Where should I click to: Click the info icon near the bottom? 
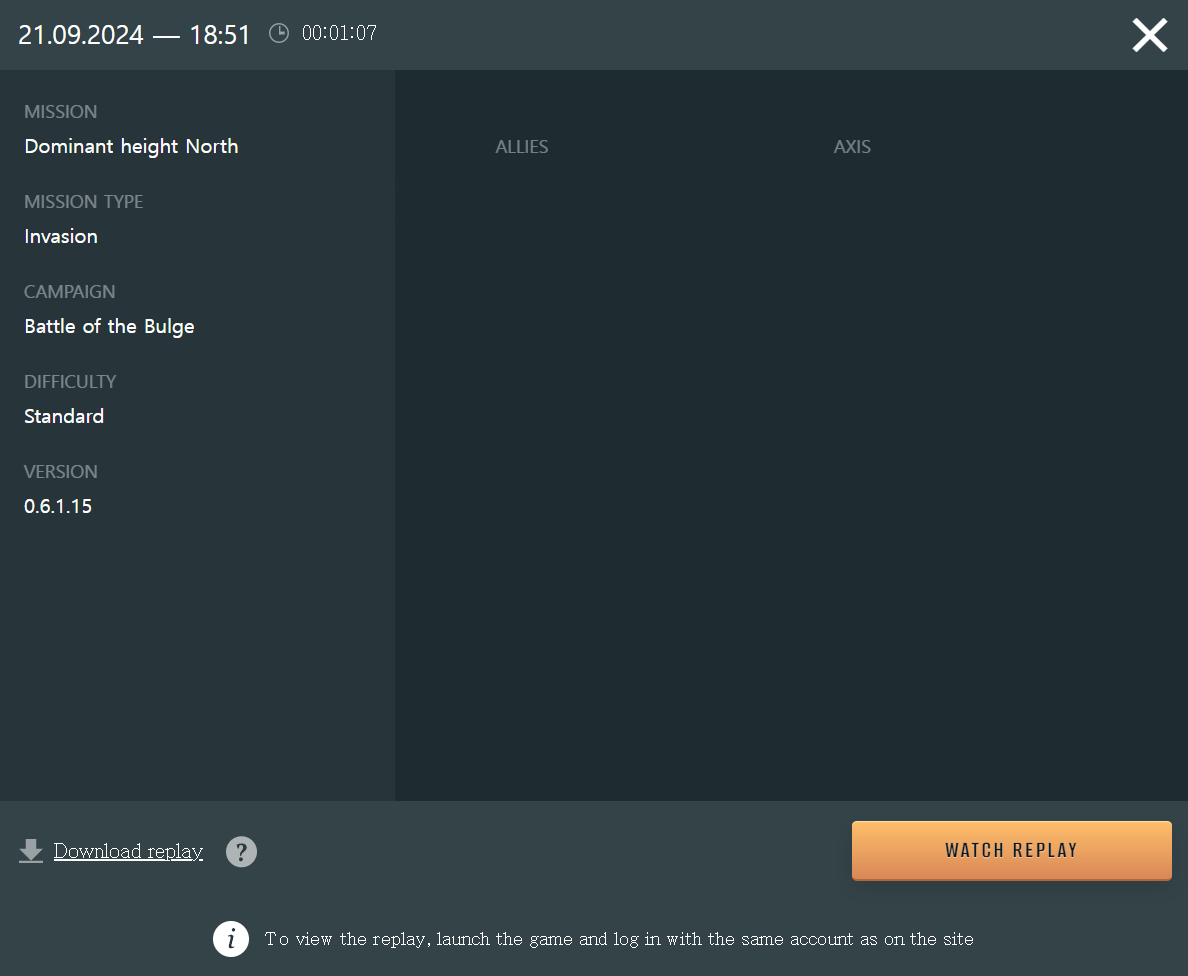point(231,939)
